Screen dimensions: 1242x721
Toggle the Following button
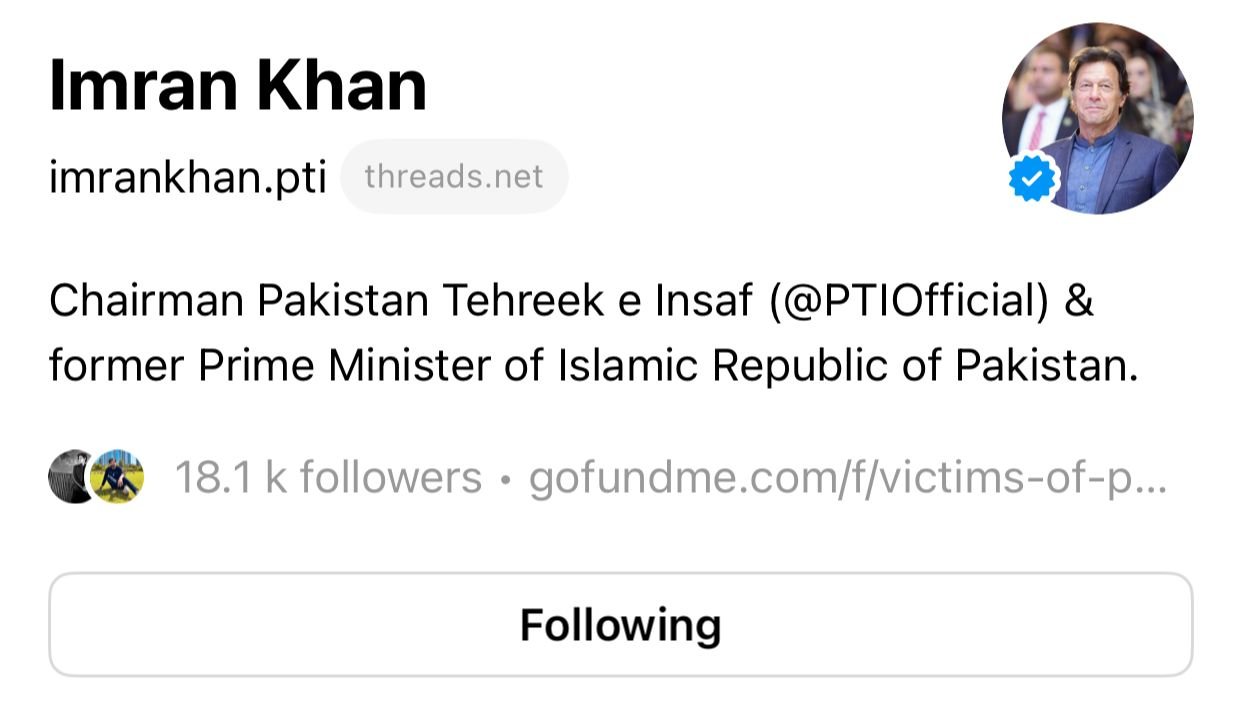coord(620,625)
